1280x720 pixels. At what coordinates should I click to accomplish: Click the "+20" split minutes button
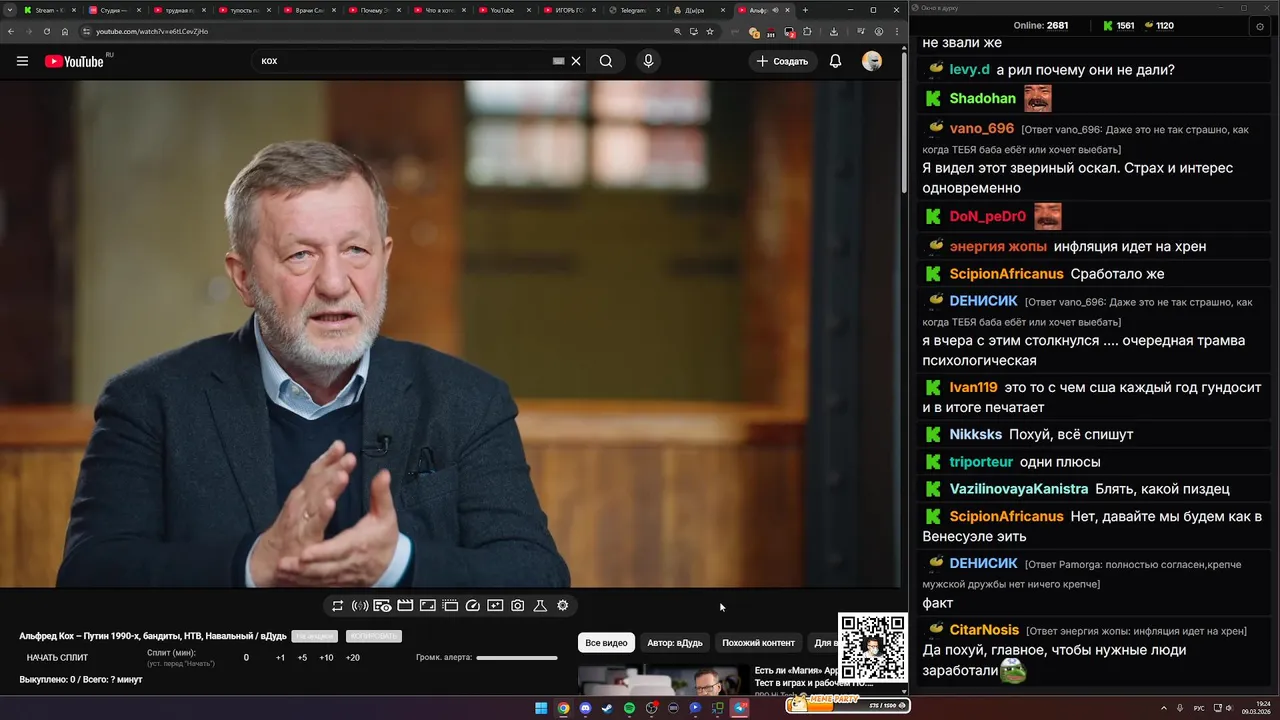coord(352,658)
